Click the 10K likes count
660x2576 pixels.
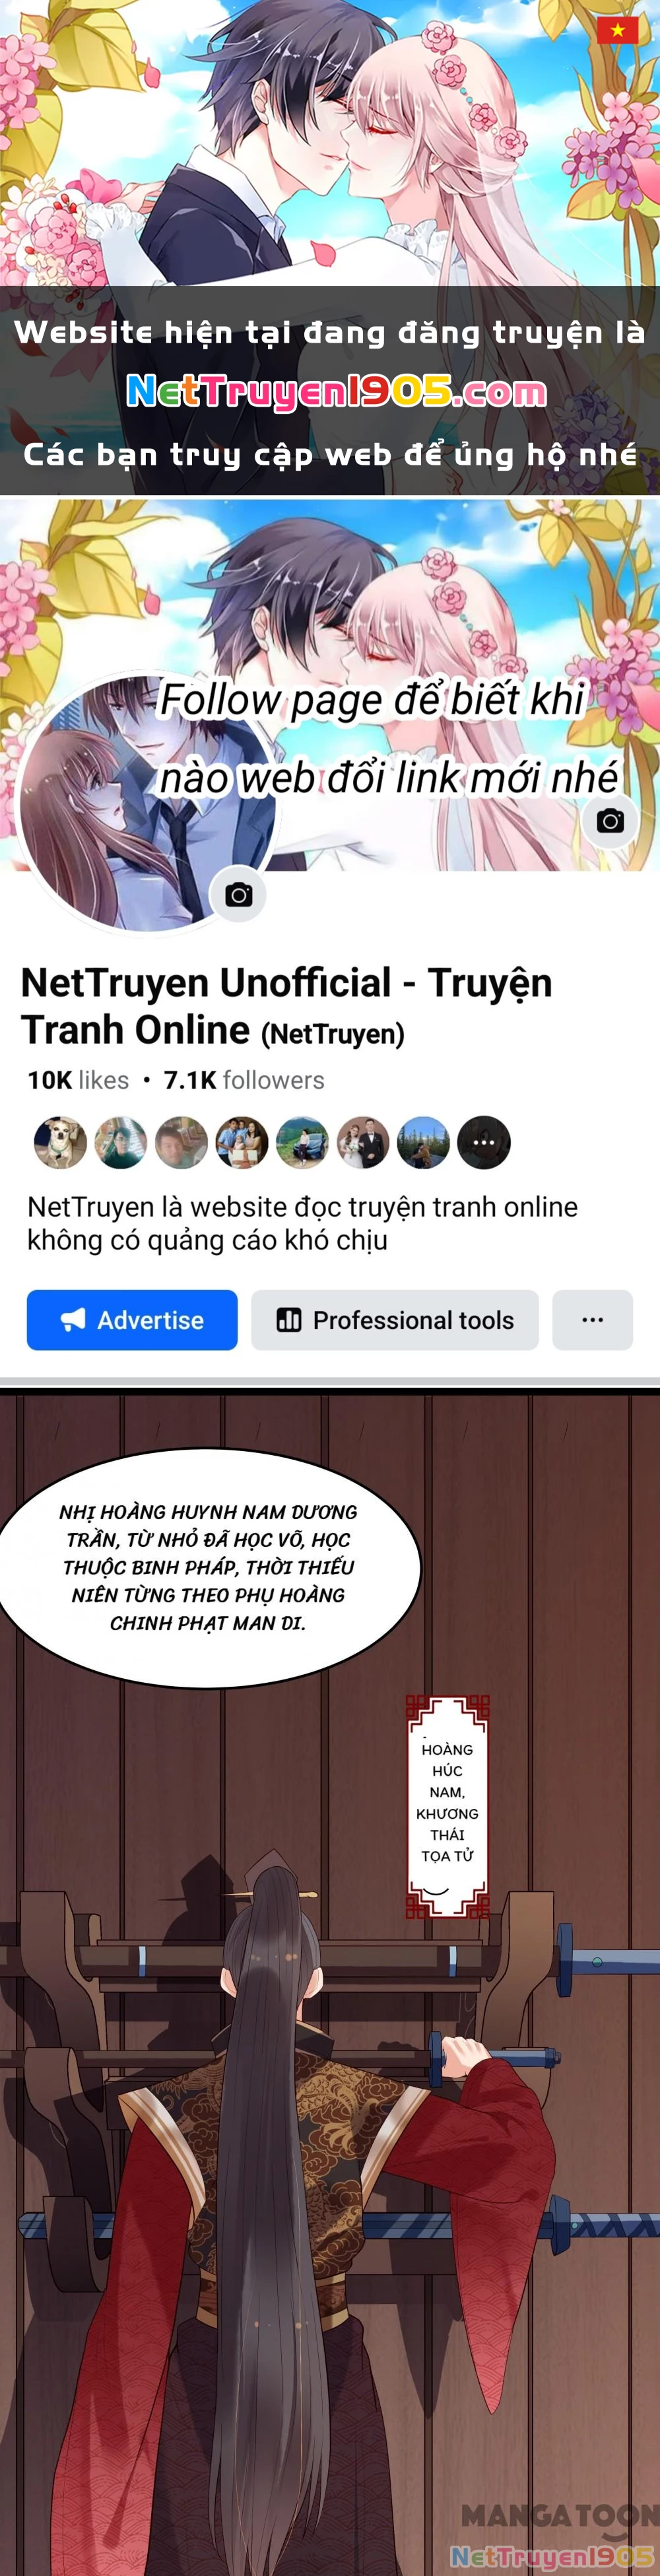coord(78,1080)
